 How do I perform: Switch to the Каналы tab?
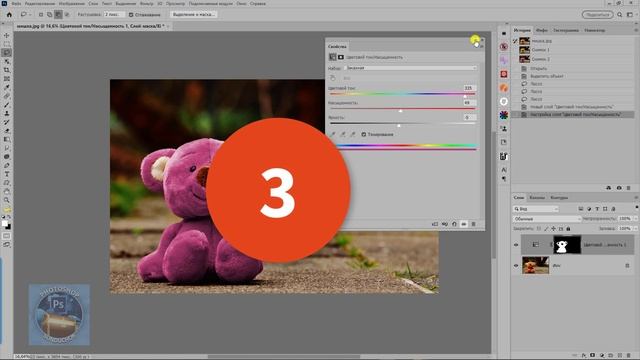[537, 198]
